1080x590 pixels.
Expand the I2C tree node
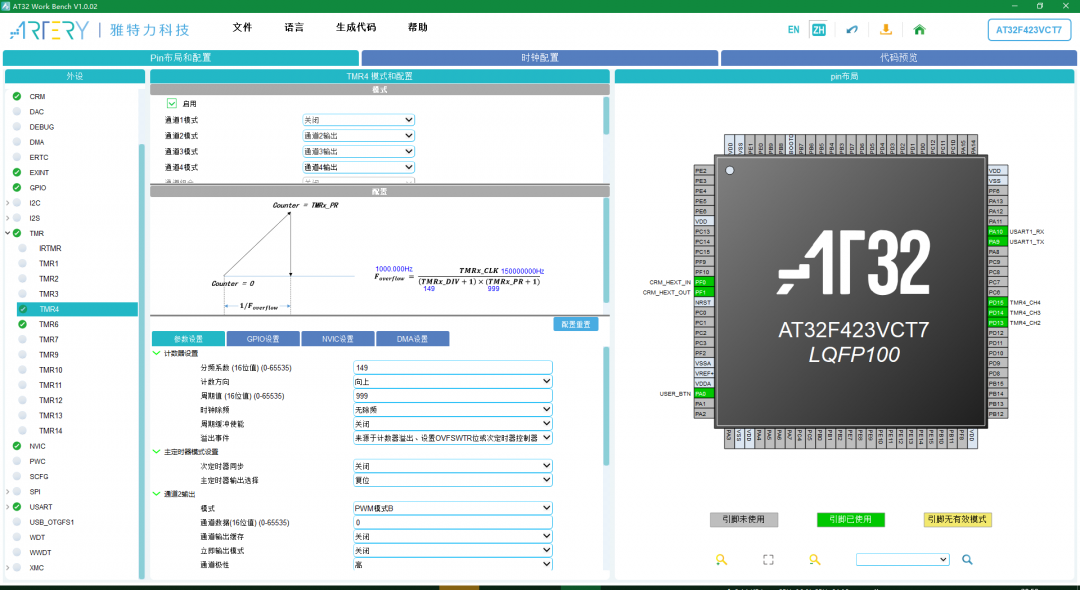tap(8, 203)
